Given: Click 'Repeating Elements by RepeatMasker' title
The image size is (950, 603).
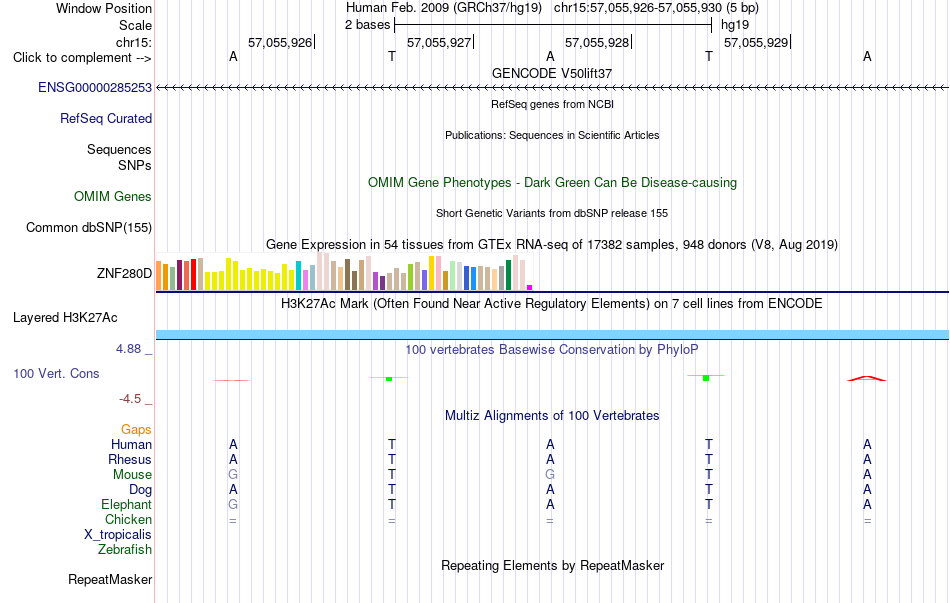Looking at the screenshot, I should [x=553, y=565].
